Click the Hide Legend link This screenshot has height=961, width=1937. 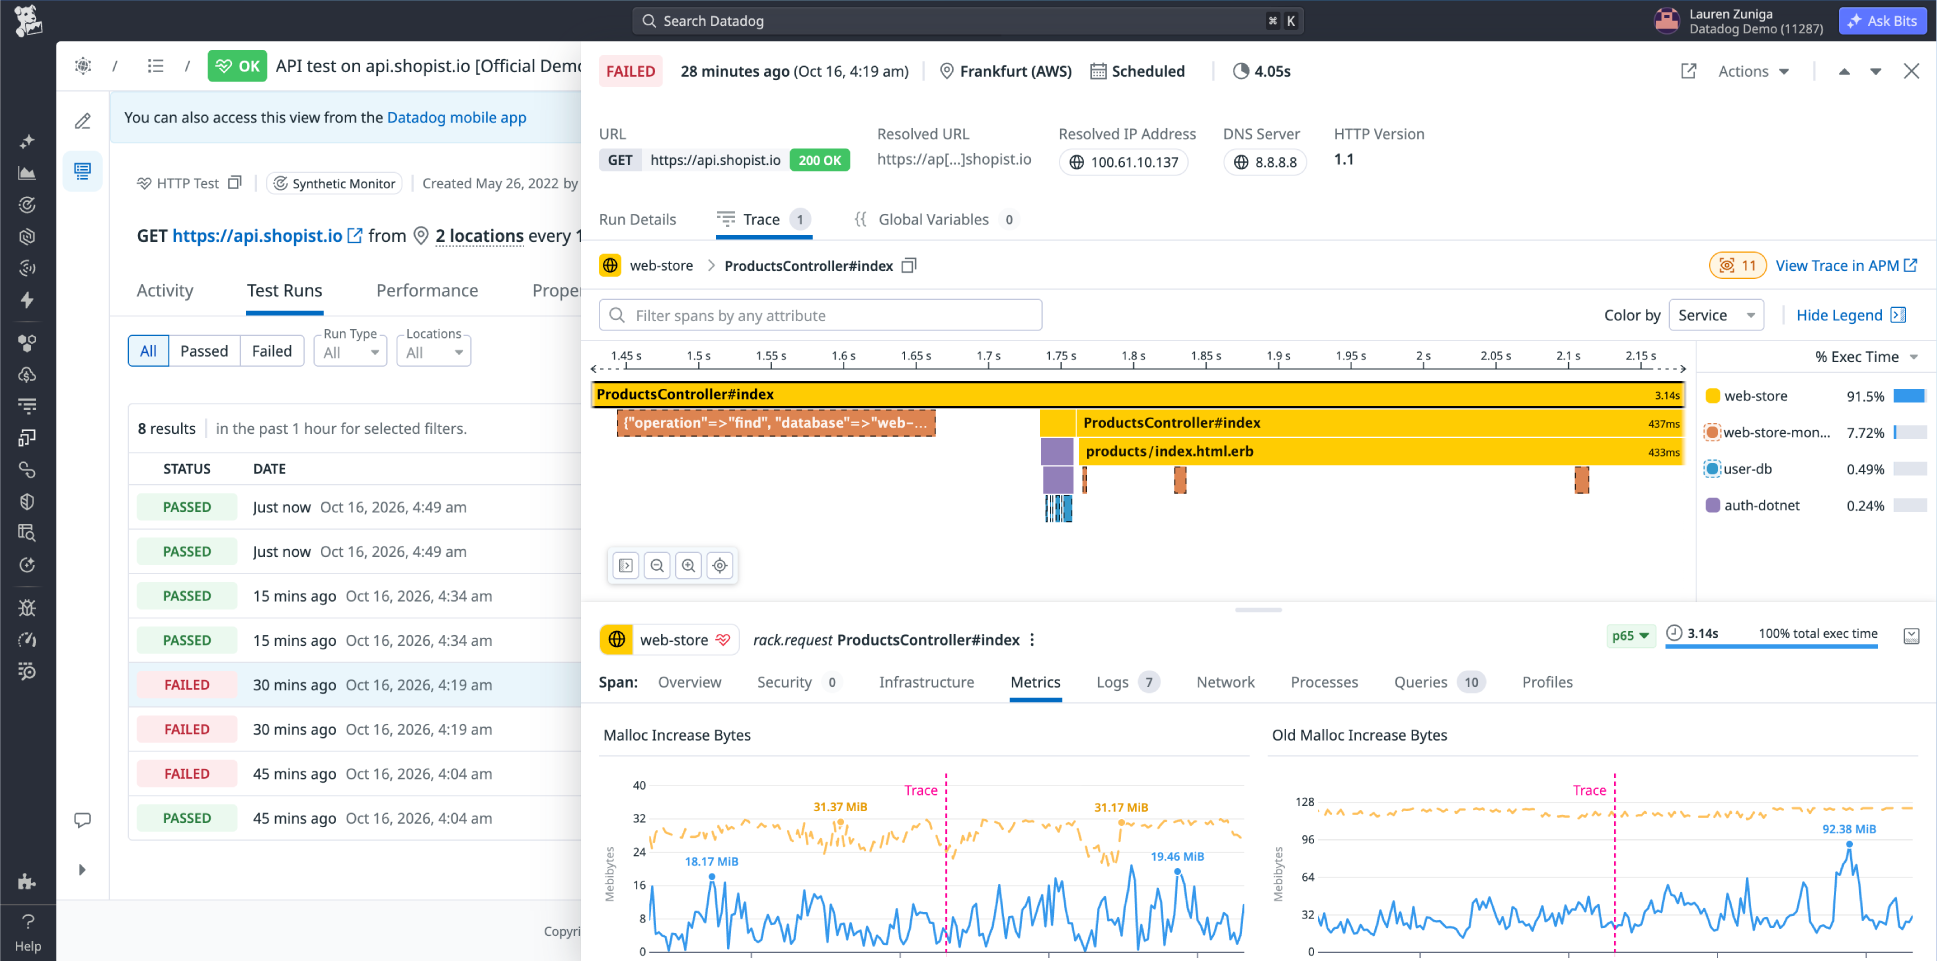click(x=1851, y=315)
